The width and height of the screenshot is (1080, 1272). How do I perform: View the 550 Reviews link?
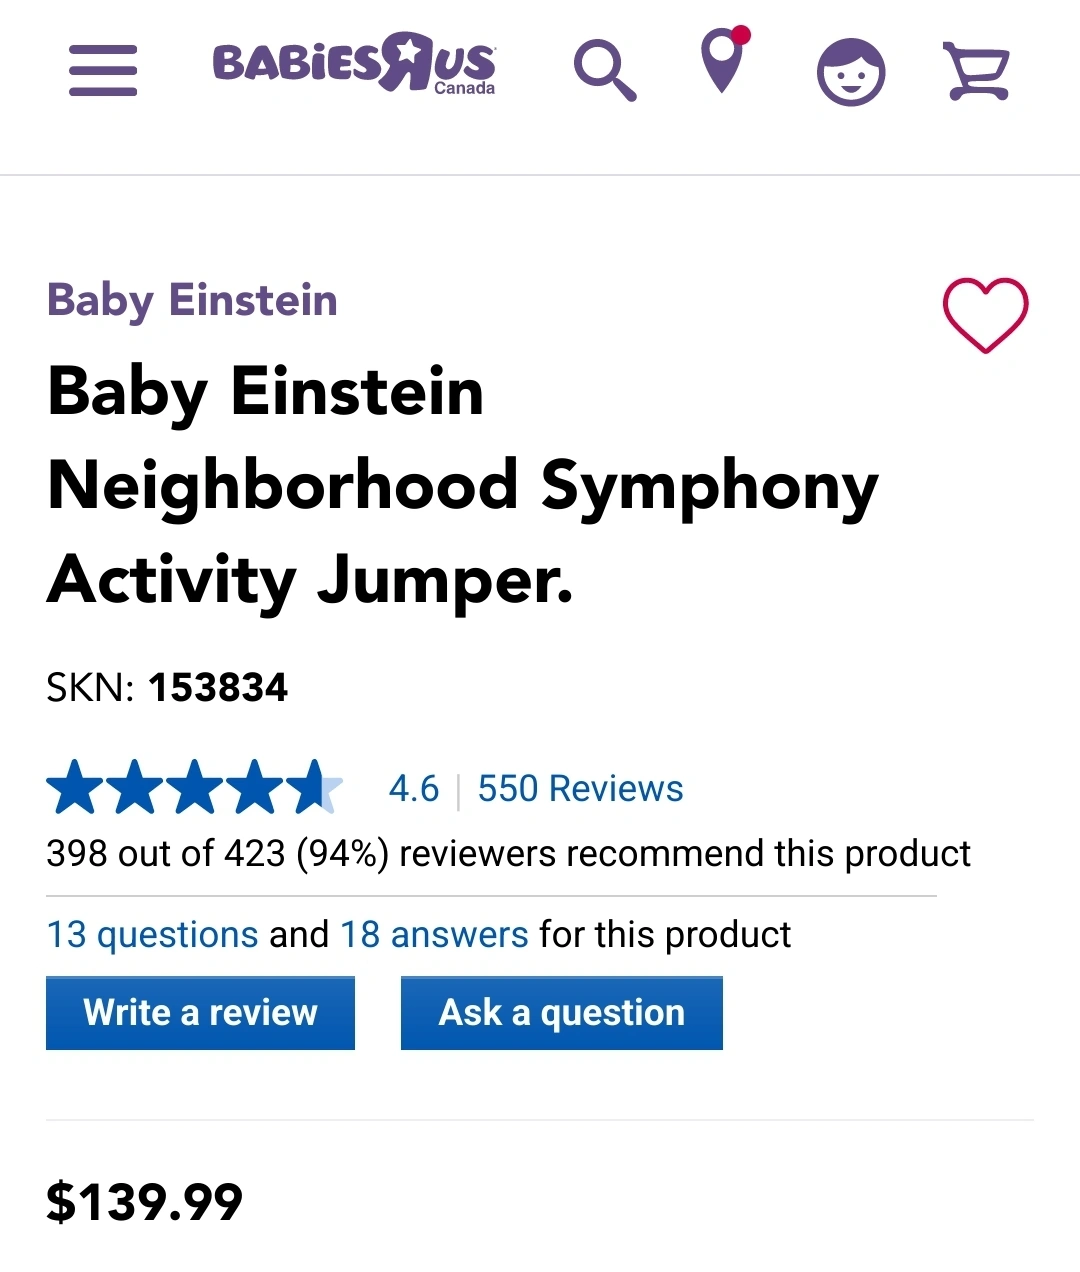click(580, 789)
